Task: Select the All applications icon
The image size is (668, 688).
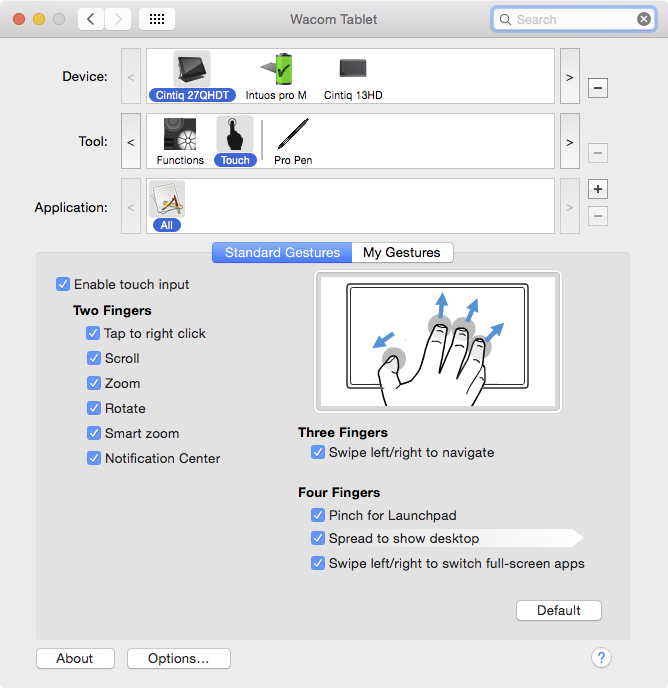Action: coord(167,199)
